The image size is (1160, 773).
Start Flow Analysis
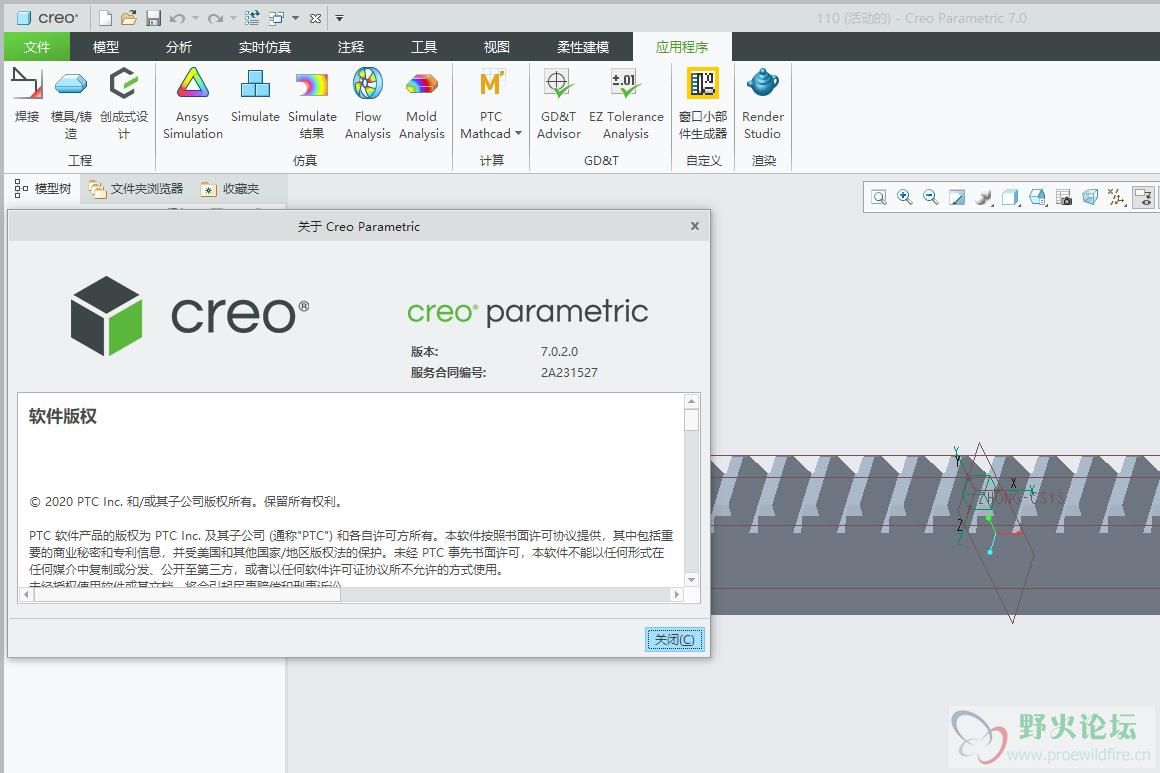click(368, 102)
